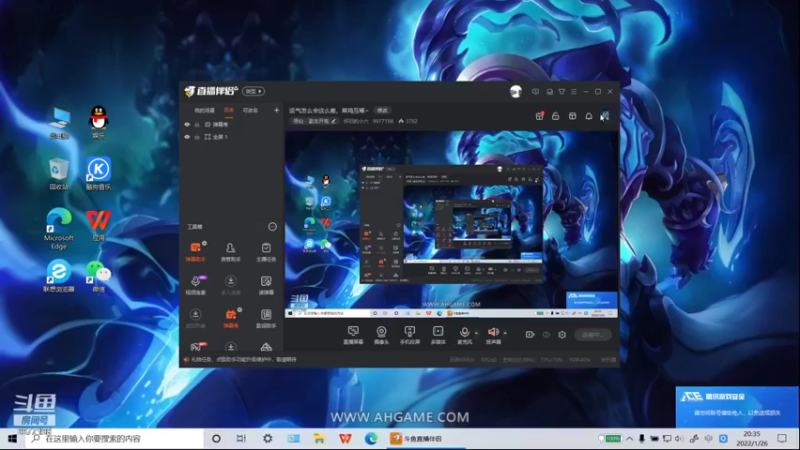The width and height of the screenshot is (800, 450).
Task: Click the start streaming button
Action: pyautogui.click(x=592, y=335)
